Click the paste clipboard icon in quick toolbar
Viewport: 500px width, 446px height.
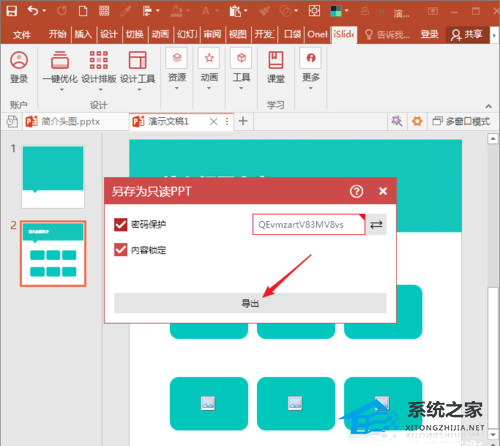[x=235, y=11]
